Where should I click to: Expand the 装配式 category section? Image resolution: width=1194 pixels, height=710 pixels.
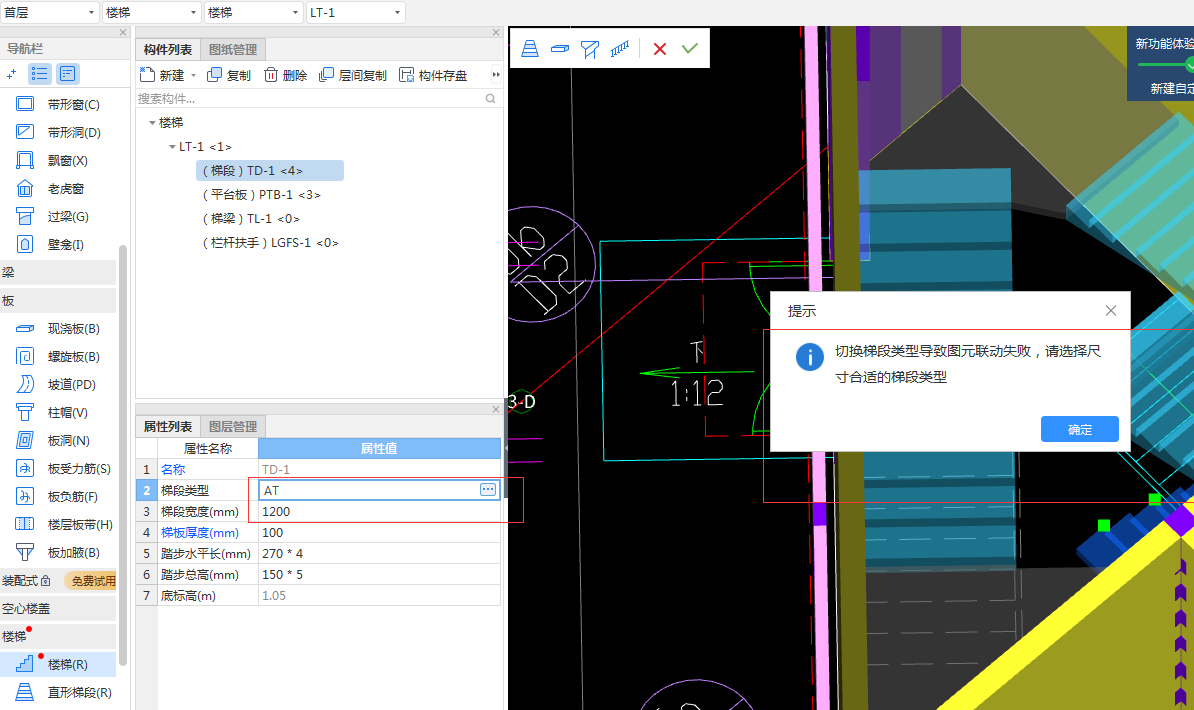point(27,580)
